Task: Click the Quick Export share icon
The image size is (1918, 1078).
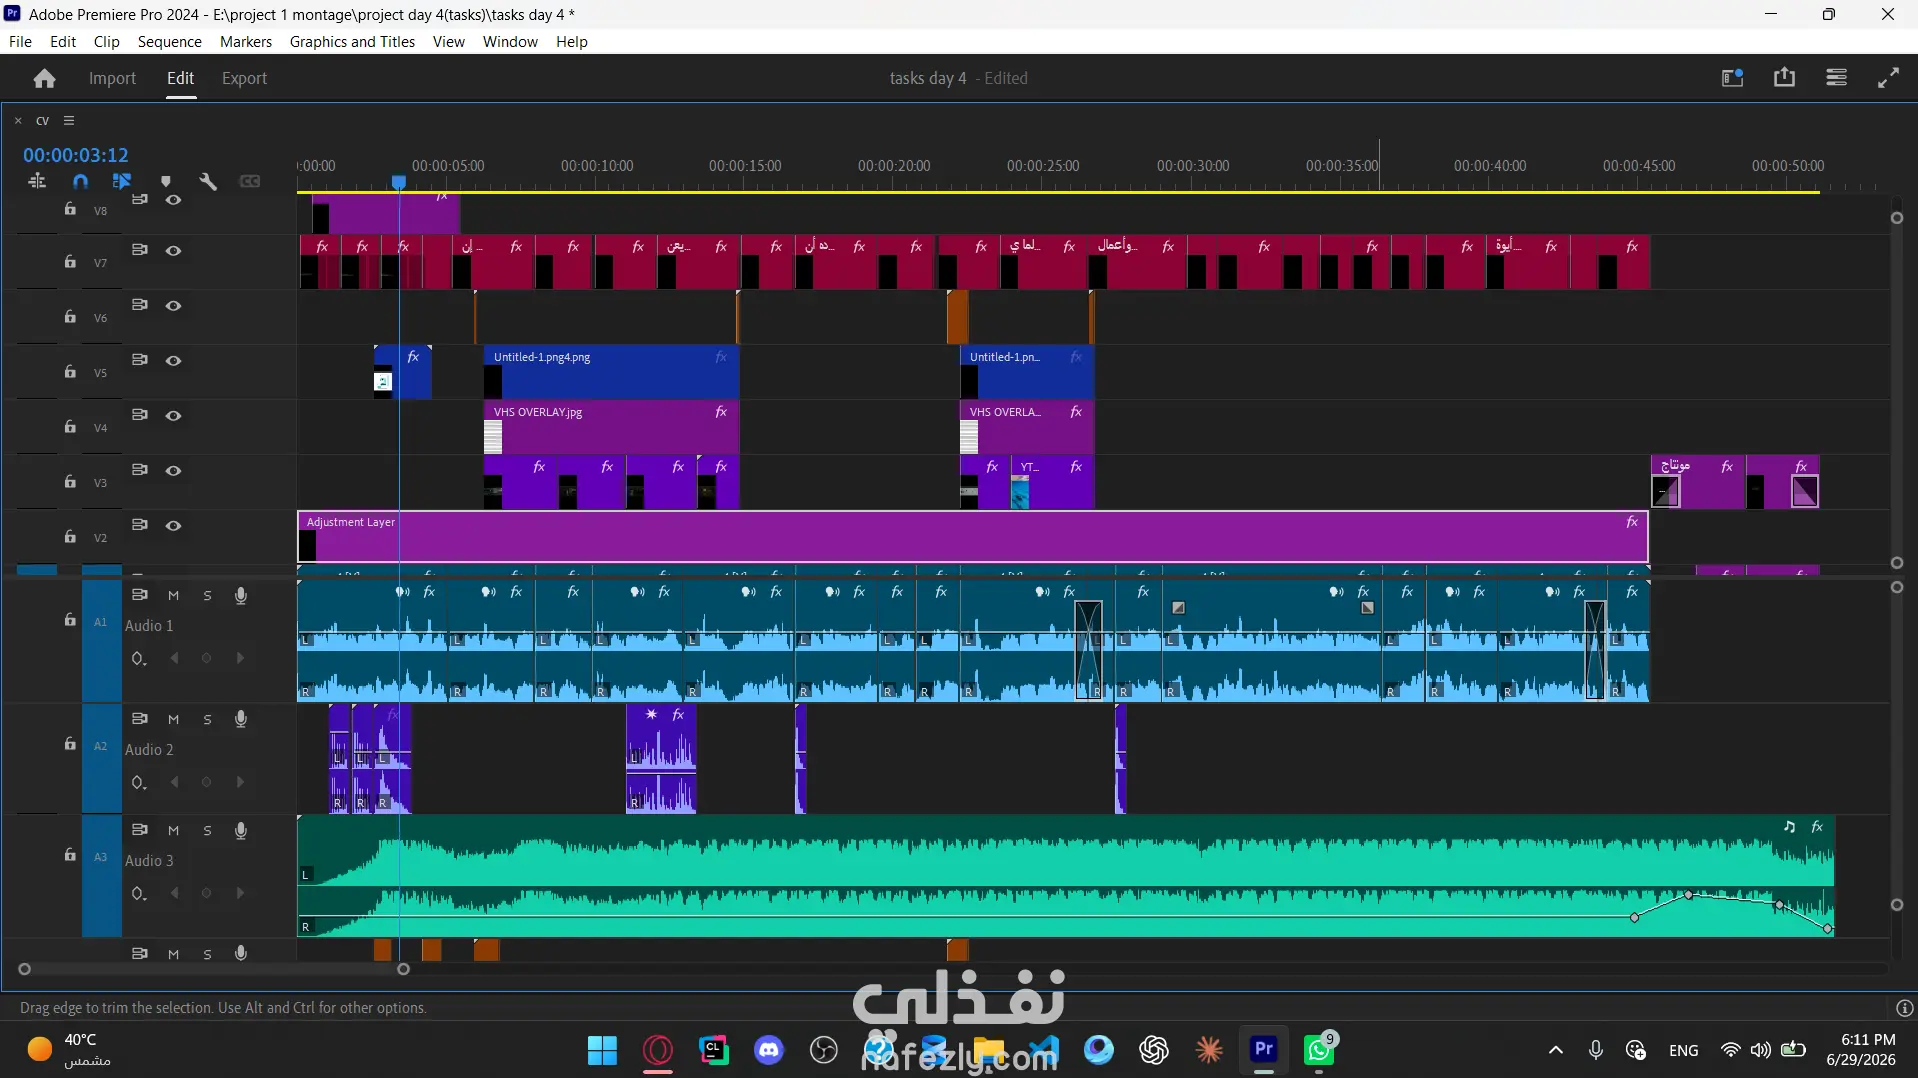Action: (x=1784, y=78)
